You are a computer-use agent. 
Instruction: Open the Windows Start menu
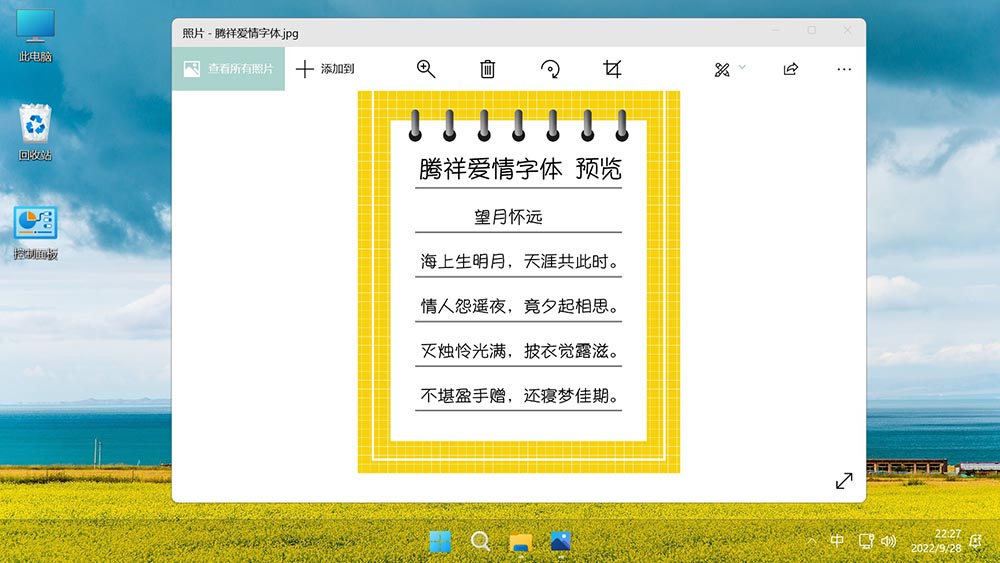click(440, 542)
